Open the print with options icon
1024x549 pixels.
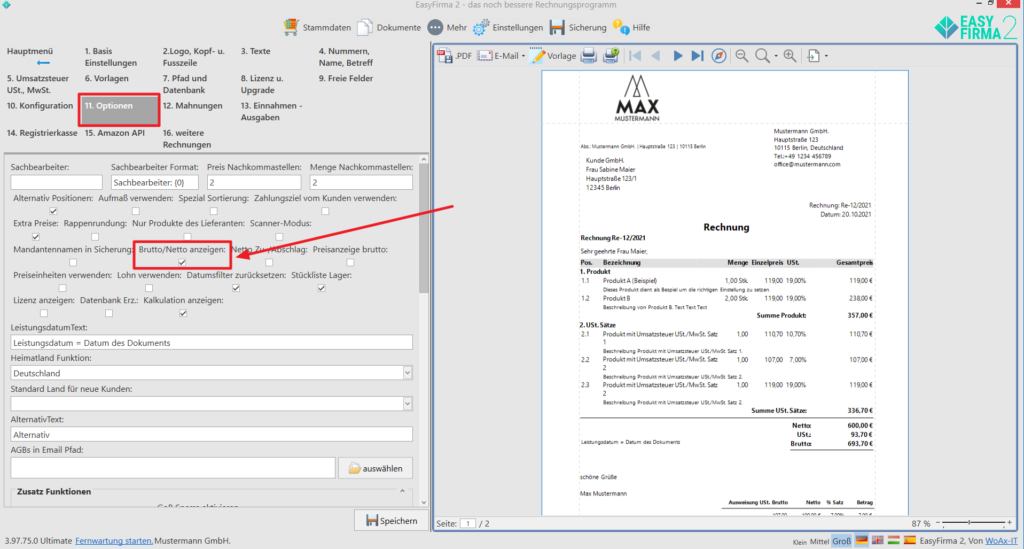[611, 56]
